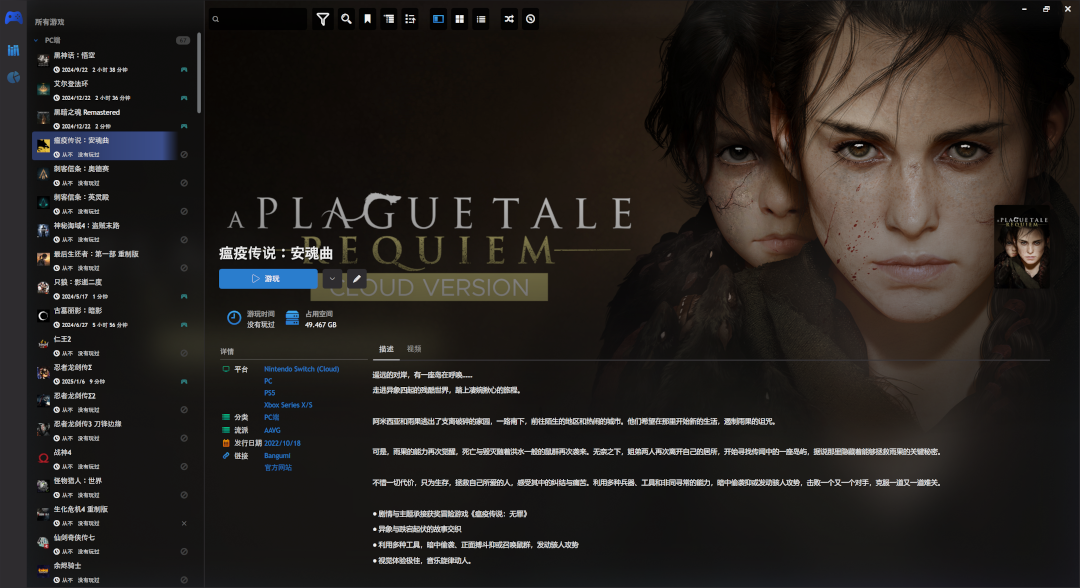Restore the window with the title bar button
Viewport: 1080px width, 588px height.
click(x=1046, y=9)
